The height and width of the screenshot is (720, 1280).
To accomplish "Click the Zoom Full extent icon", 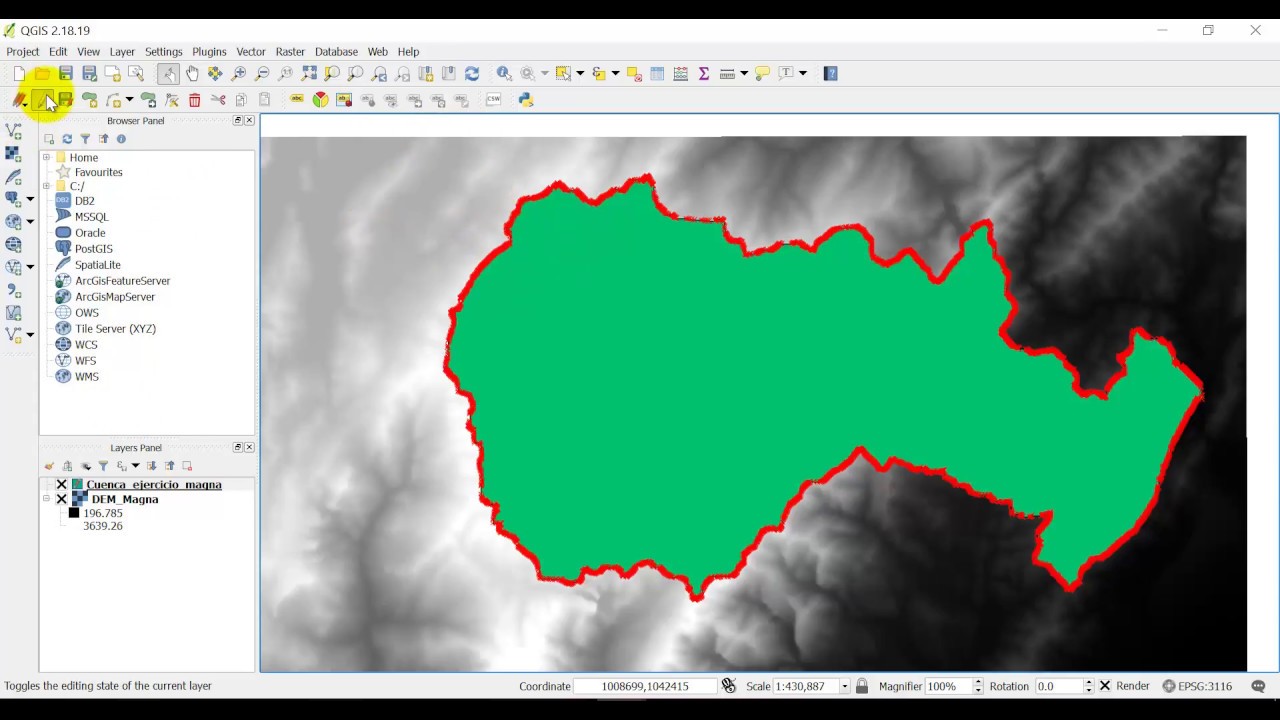I will click(x=309, y=74).
